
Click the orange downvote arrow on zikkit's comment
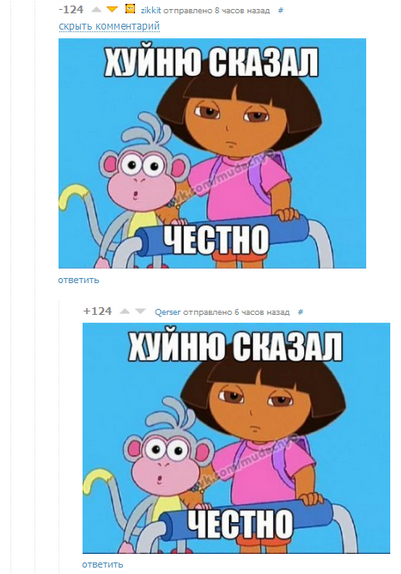pyautogui.click(x=112, y=10)
